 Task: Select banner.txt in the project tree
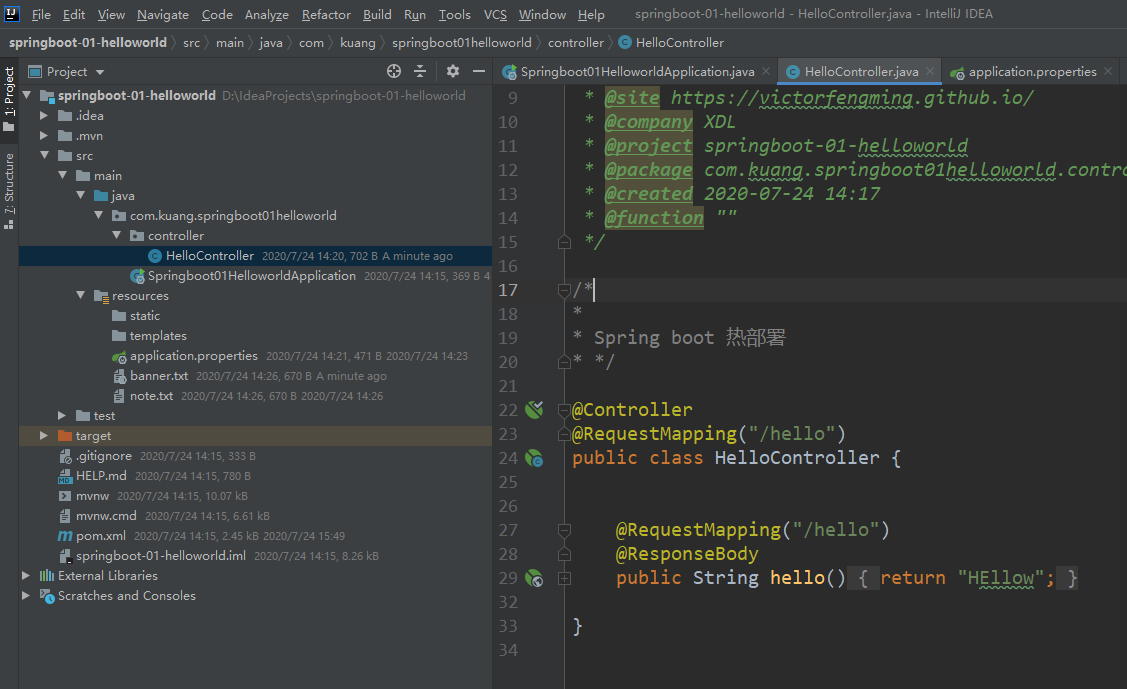coord(158,376)
